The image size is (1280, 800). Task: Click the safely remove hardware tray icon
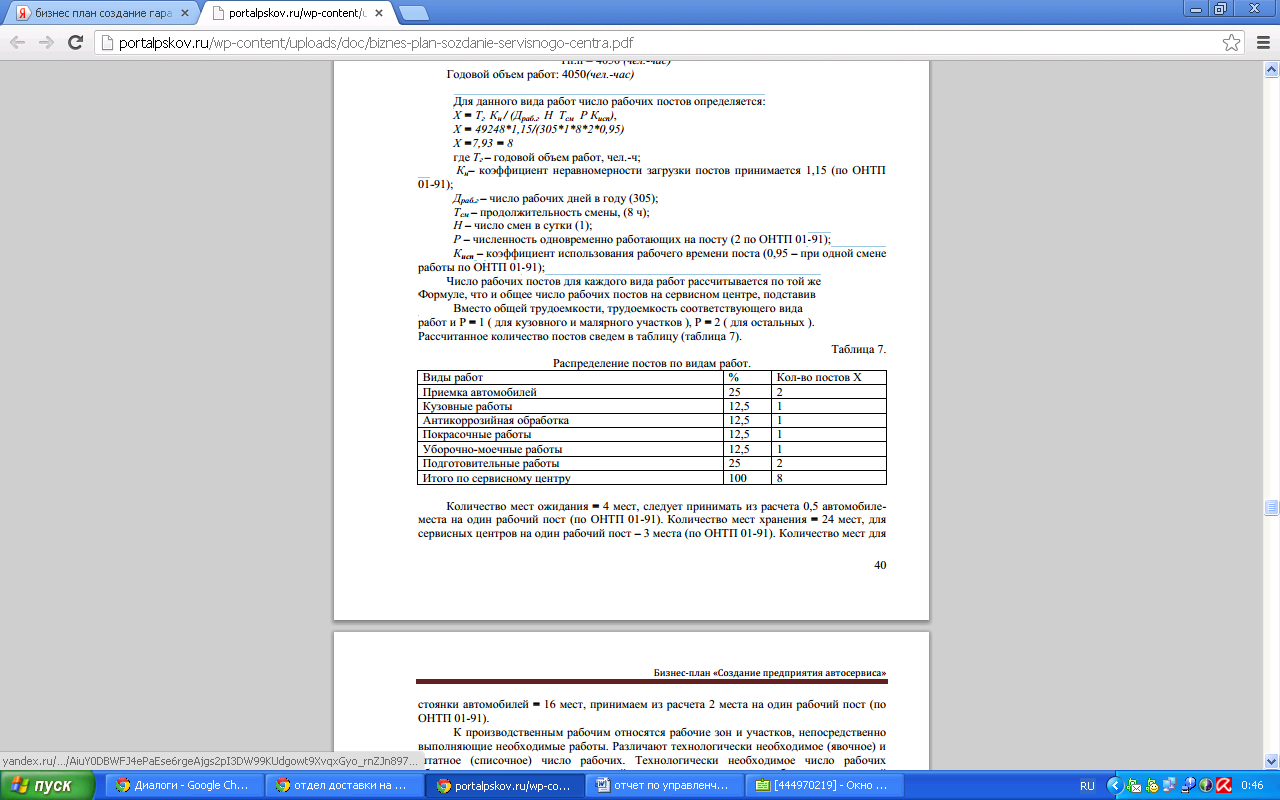pyautogui.click(x=1187, y=786)
